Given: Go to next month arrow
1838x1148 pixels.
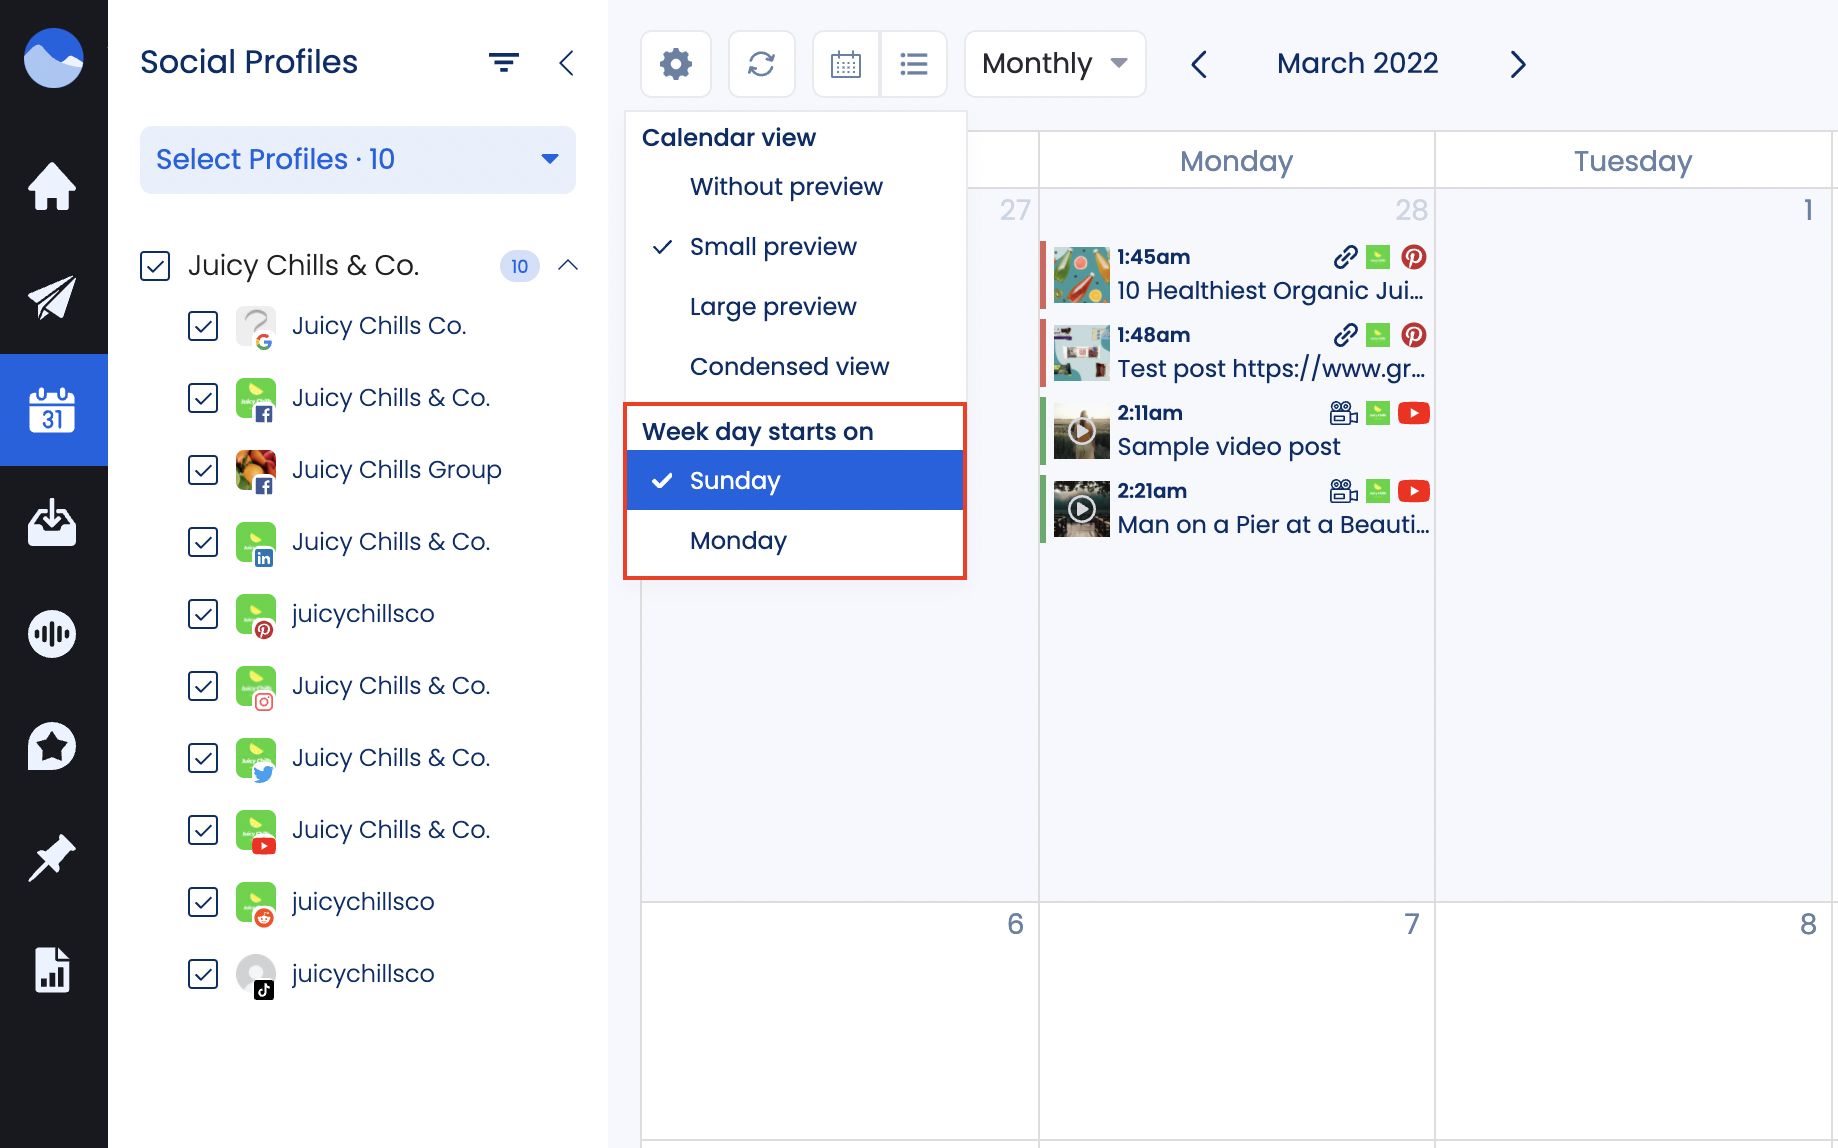Looking at the screenshot, I should [x=1518, y=64].
